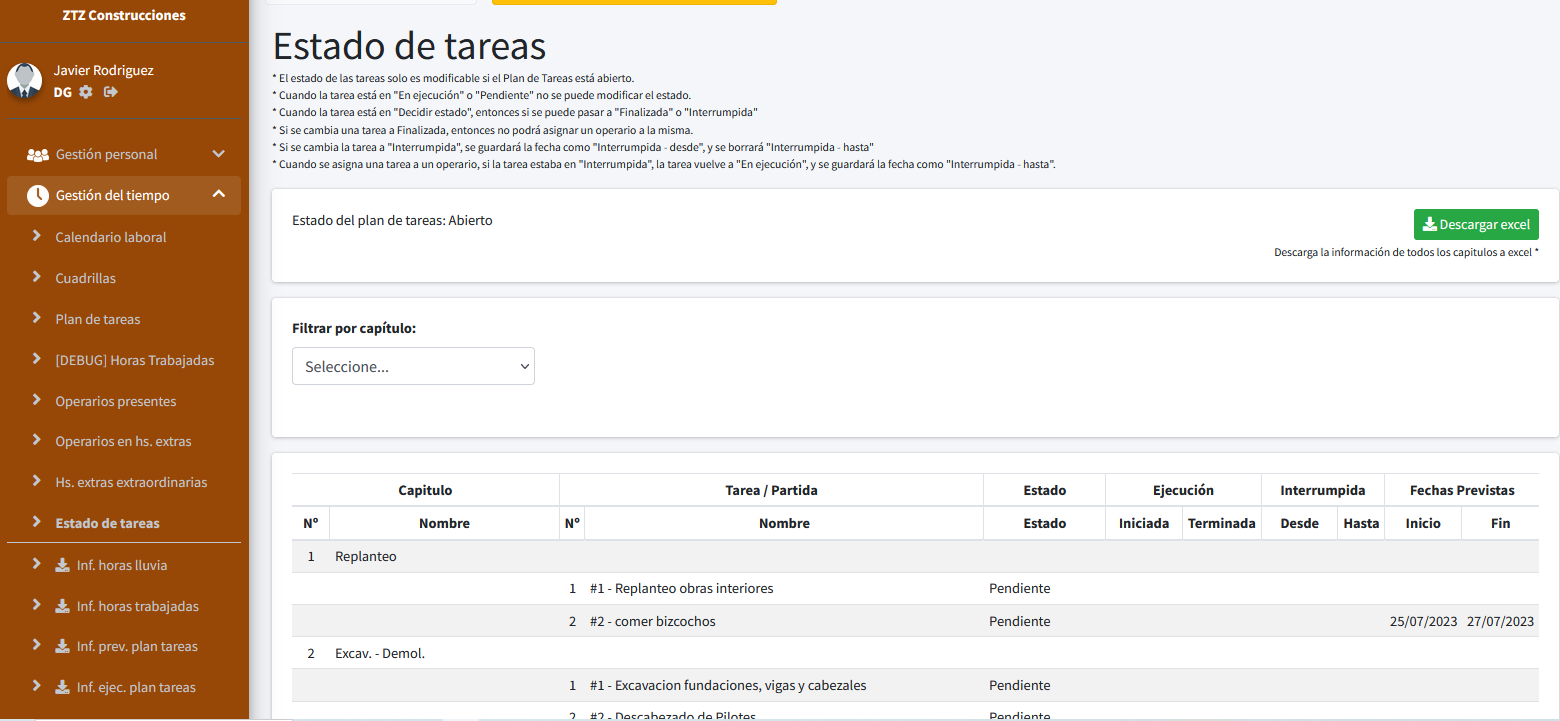Open Operarios en hs. extras menu item
Viewport: 1560px width, 721px height.
tap(123, 442)
